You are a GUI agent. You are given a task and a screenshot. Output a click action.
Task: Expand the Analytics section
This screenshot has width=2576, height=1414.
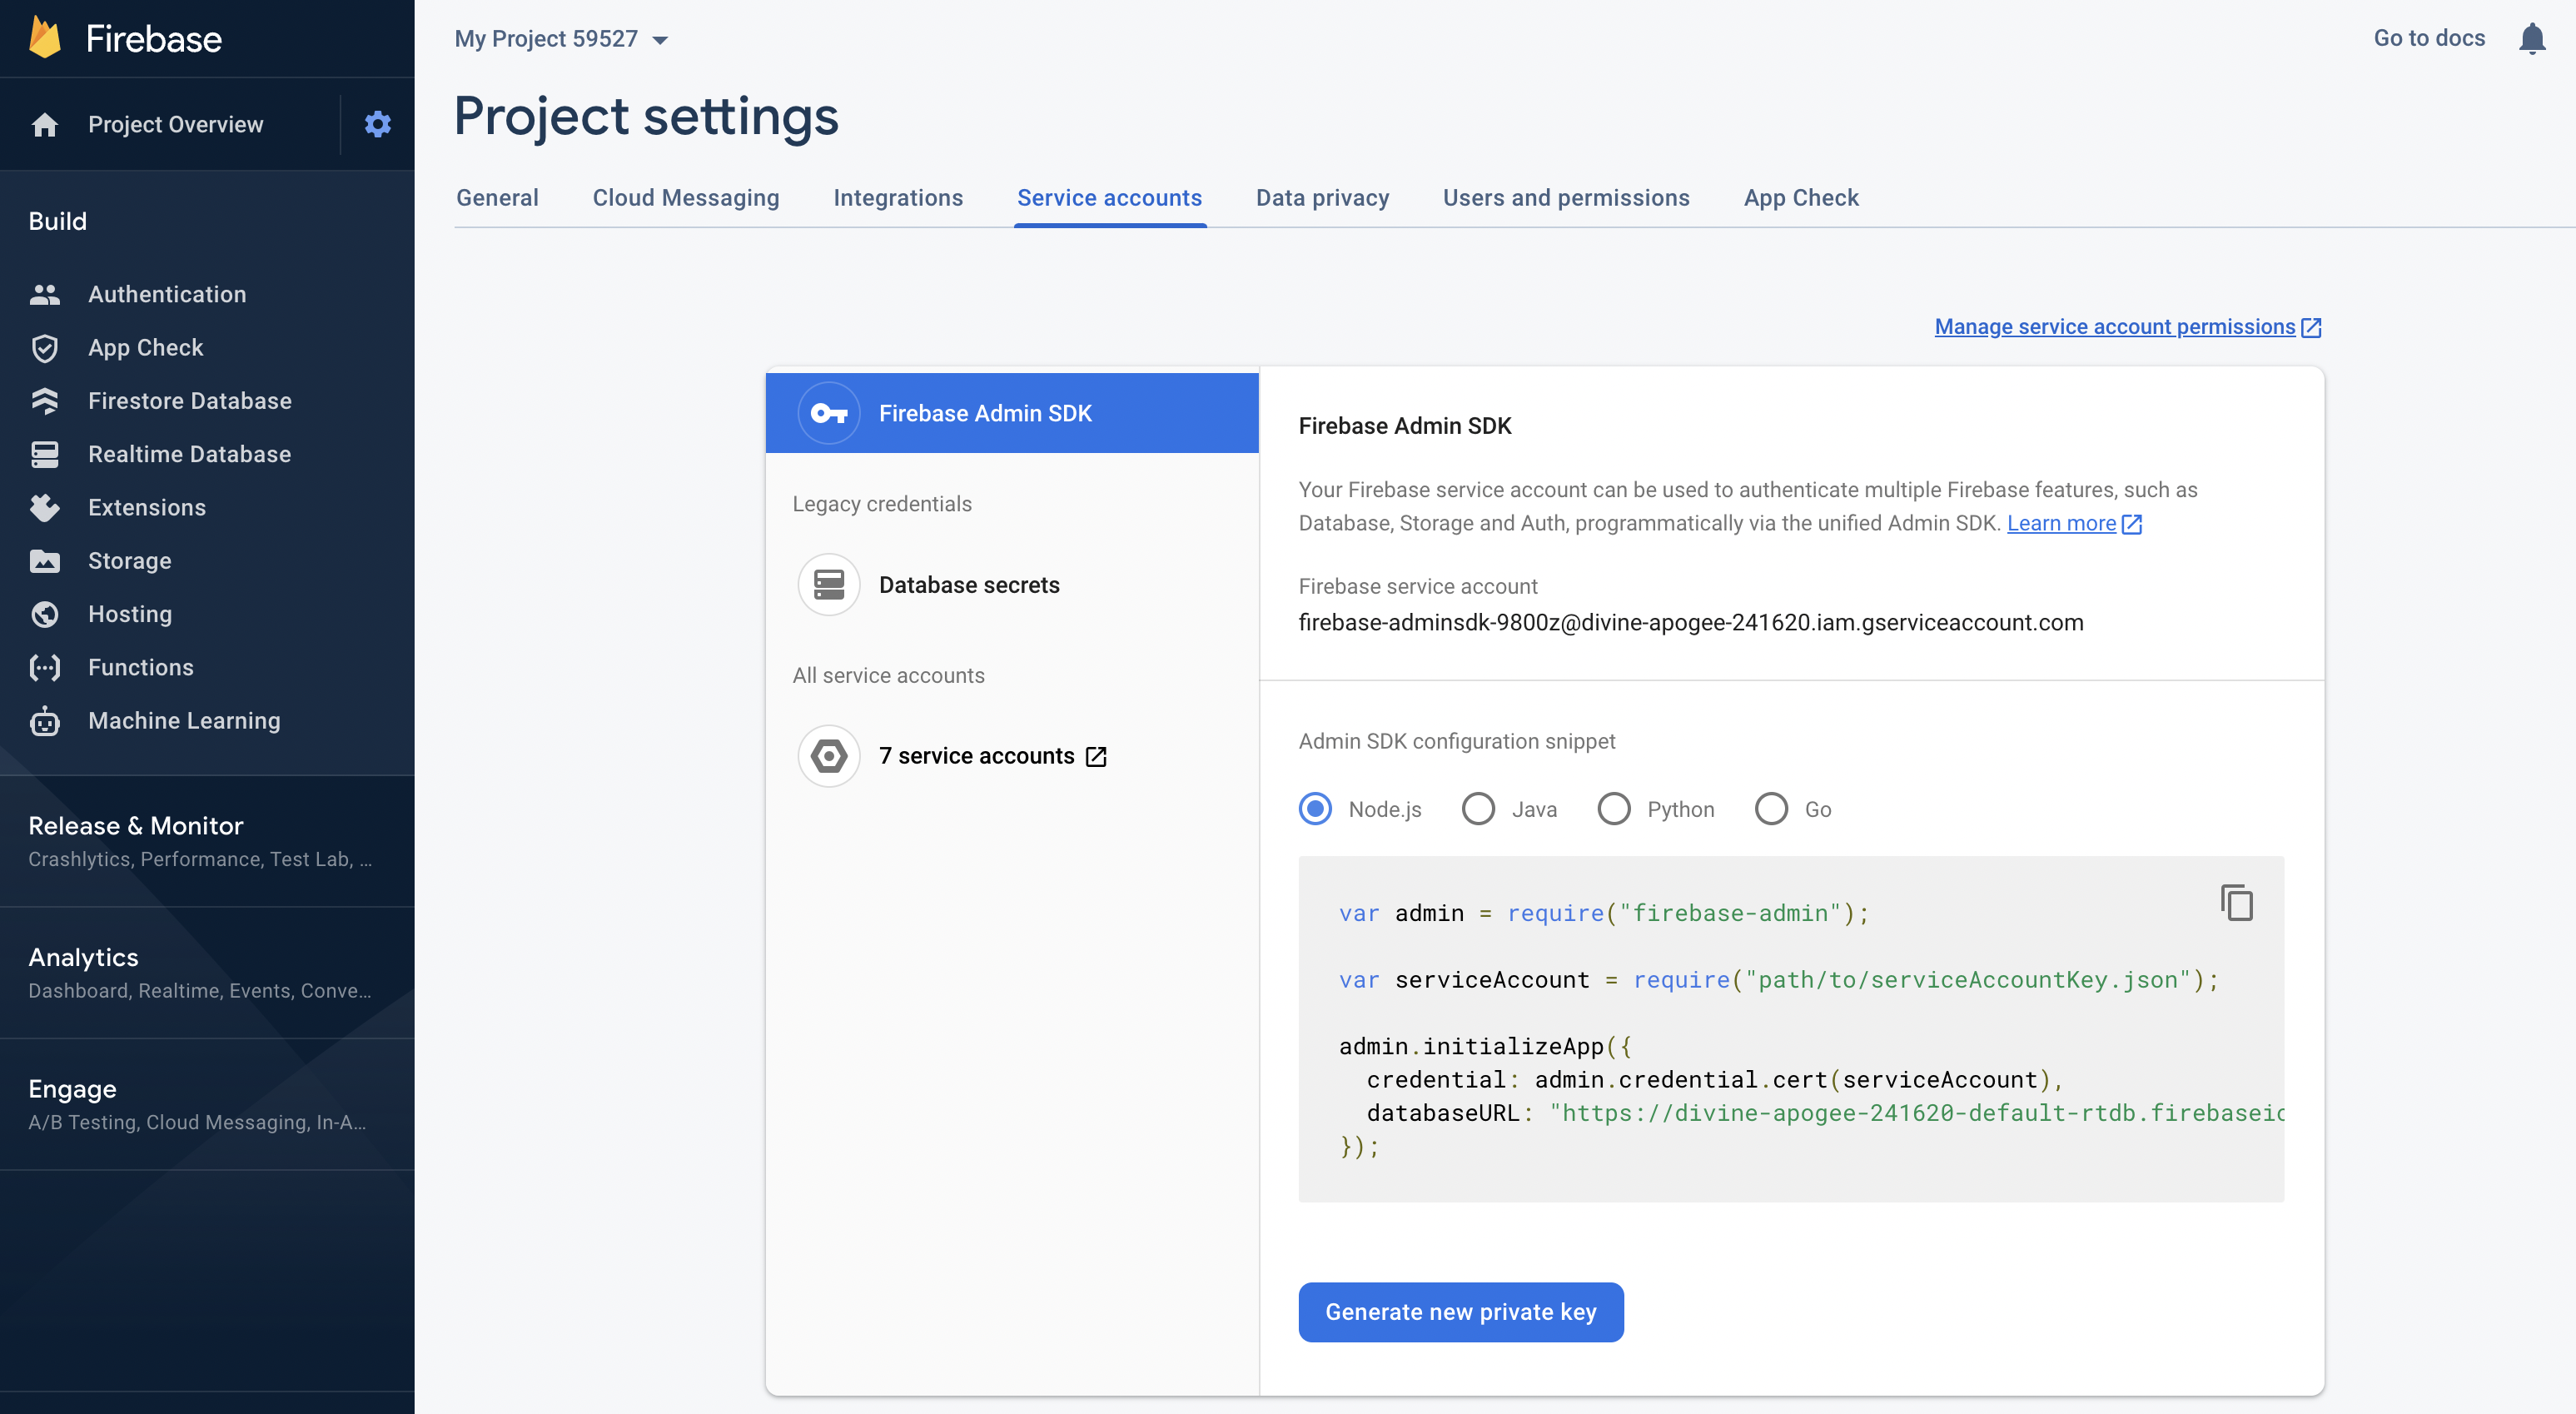click(207, 973)
